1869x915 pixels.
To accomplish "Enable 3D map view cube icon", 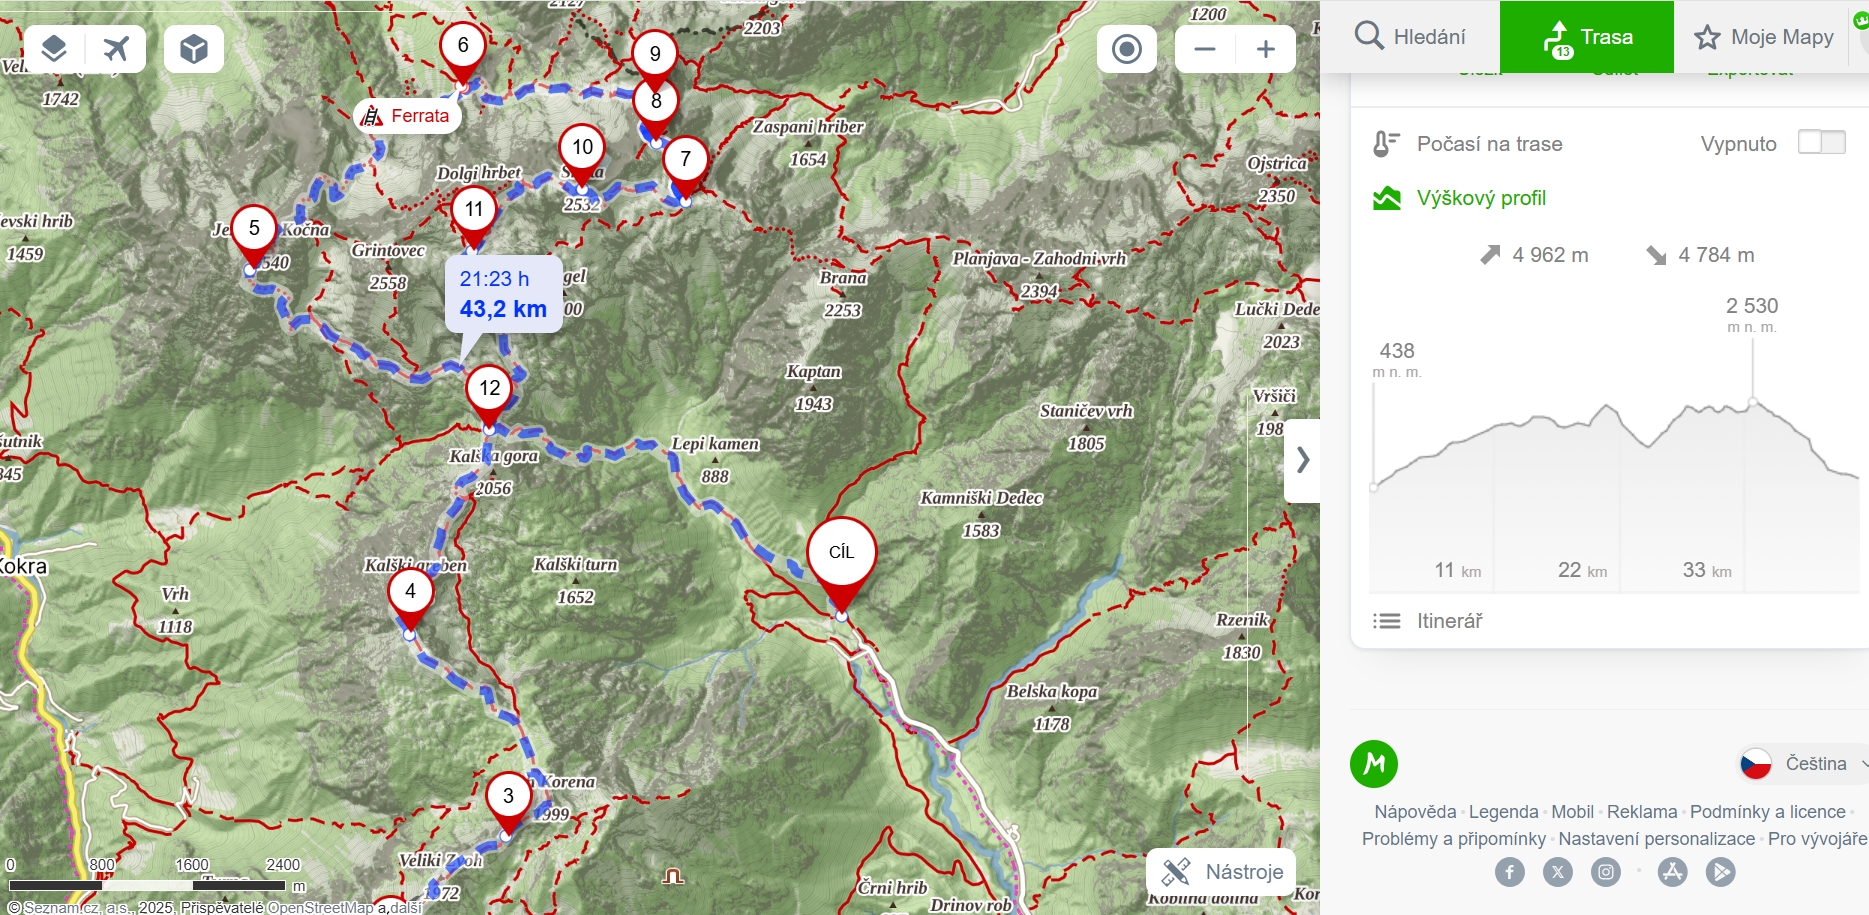I will 194,48.
